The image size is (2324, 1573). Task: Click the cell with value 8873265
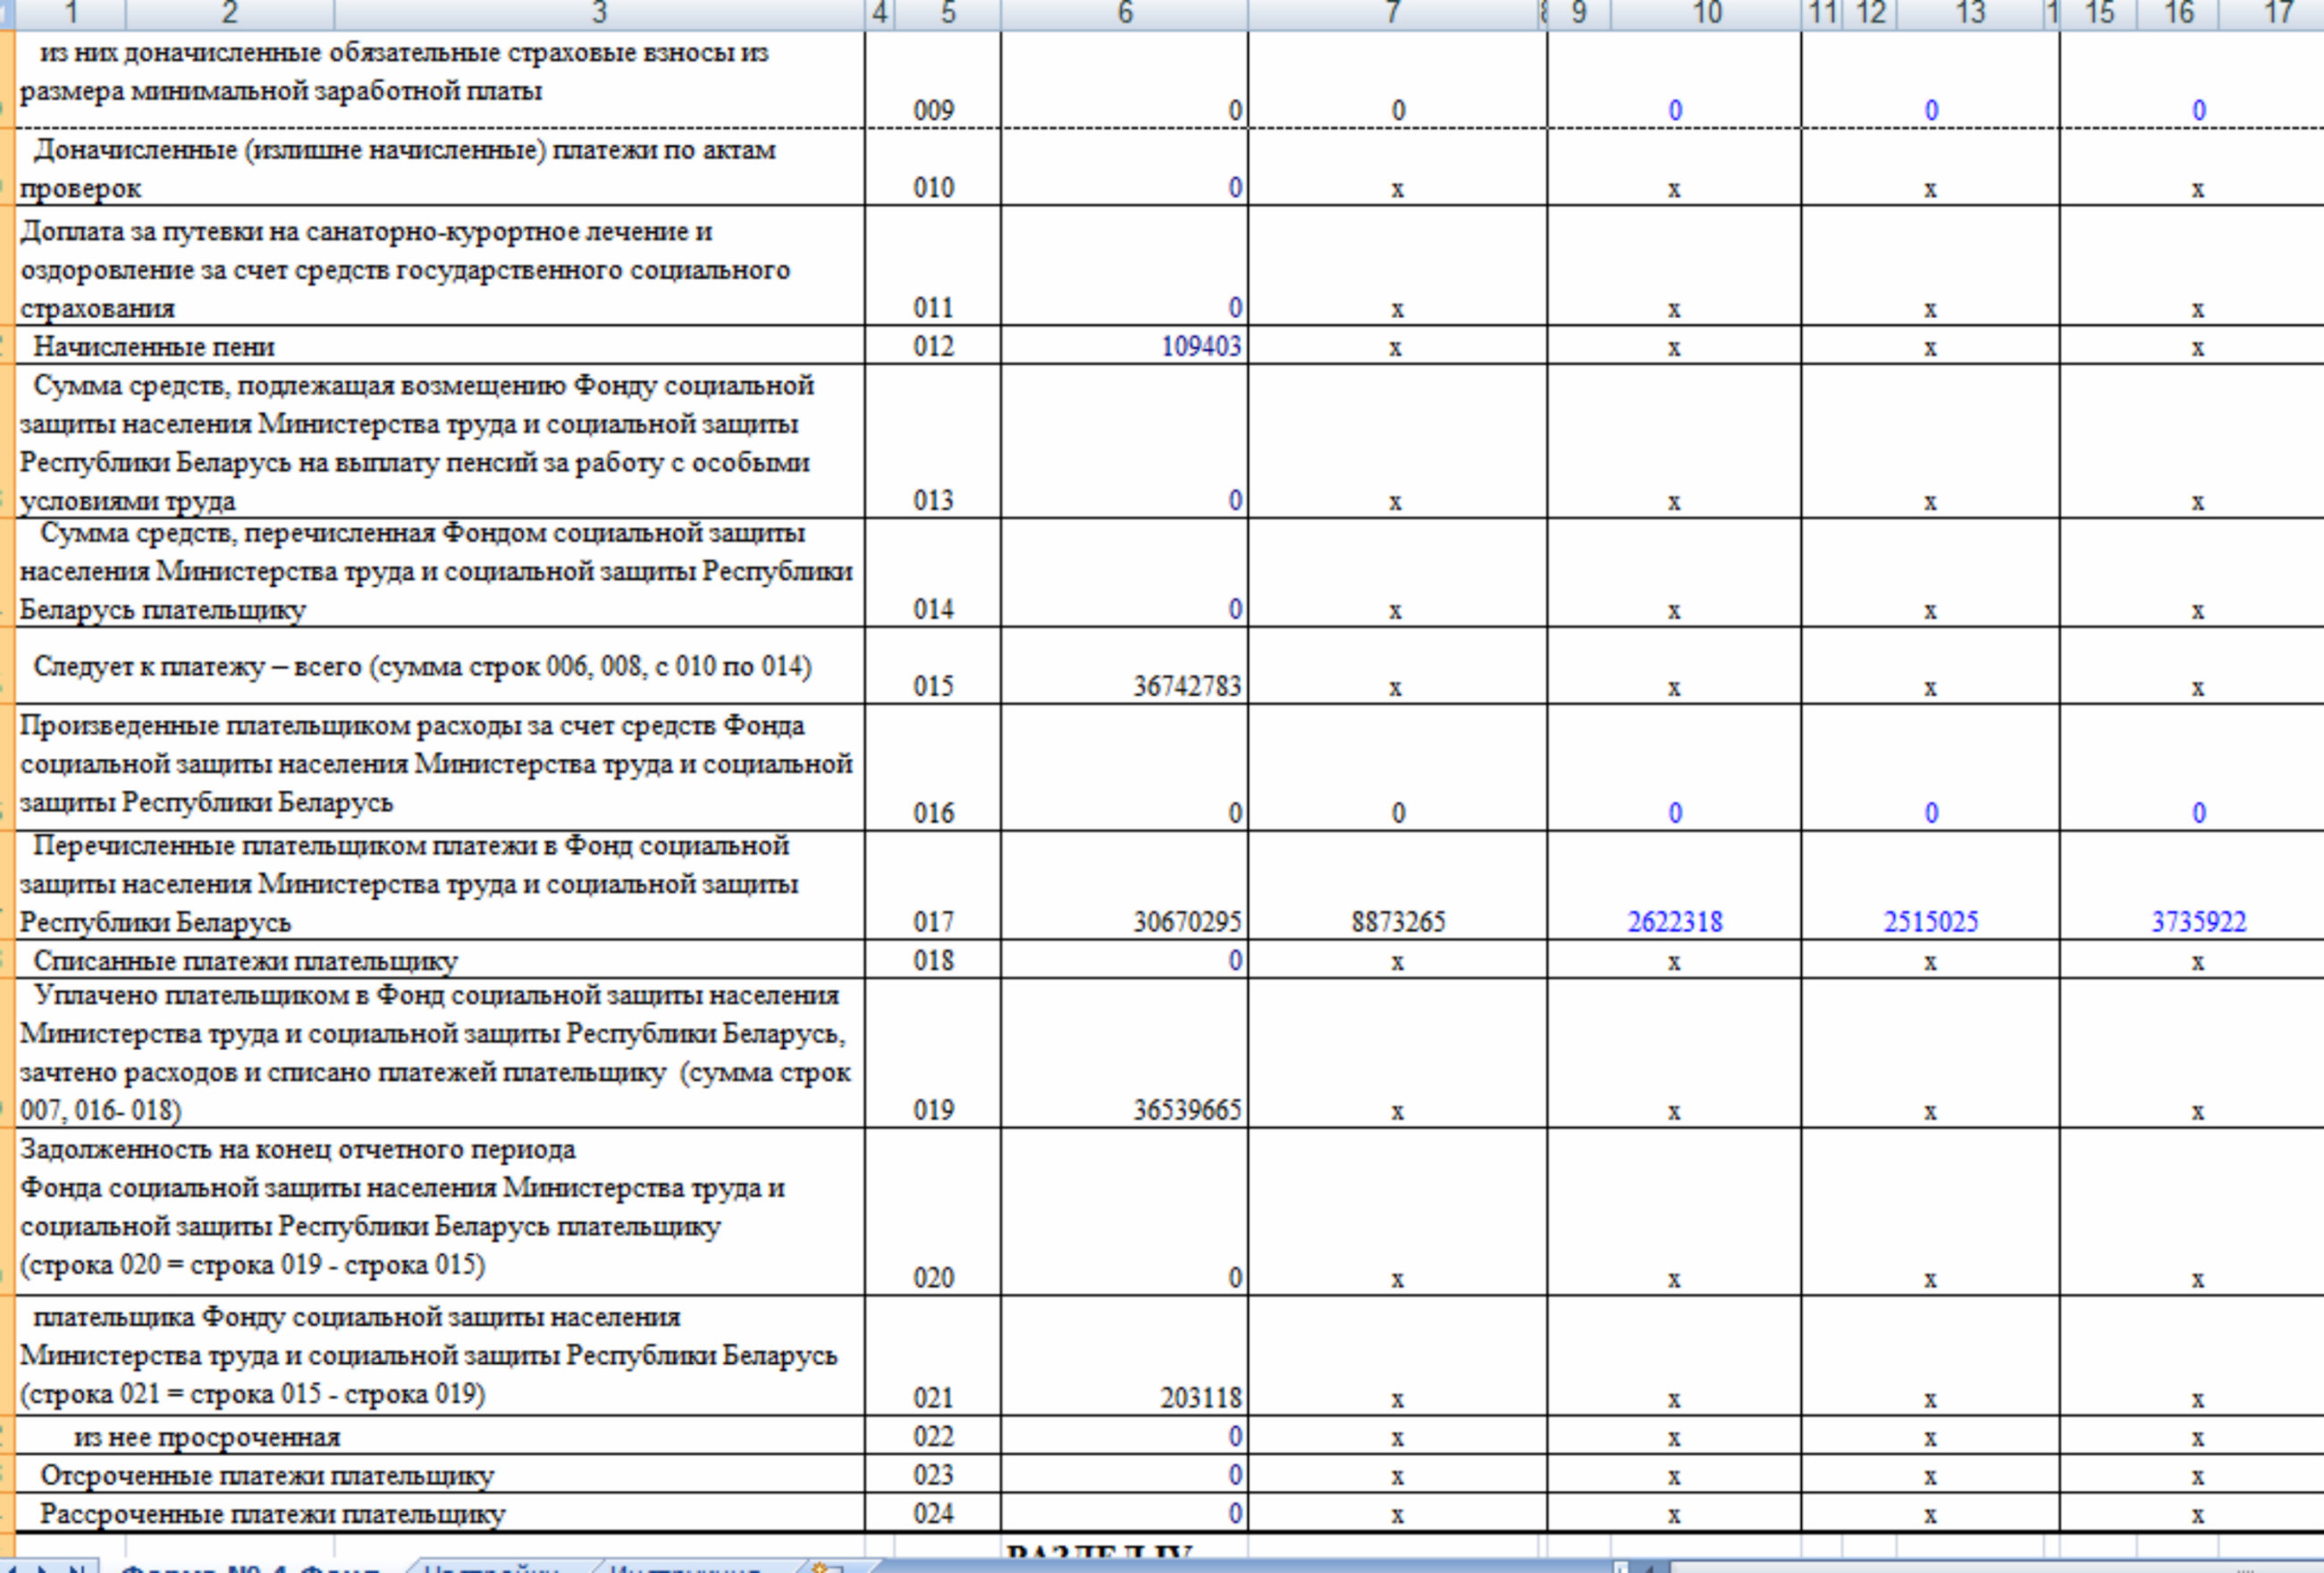click(x=1397, y=885)
